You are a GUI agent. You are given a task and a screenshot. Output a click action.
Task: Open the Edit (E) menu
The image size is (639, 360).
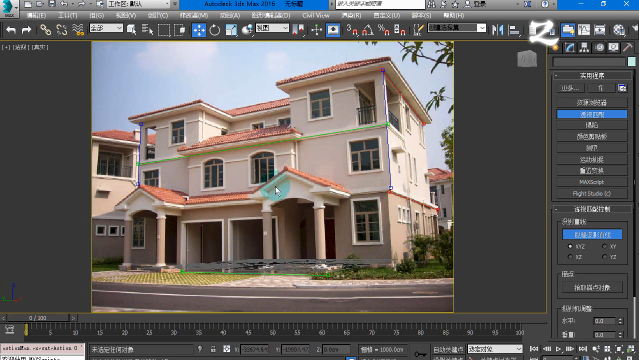36,15
